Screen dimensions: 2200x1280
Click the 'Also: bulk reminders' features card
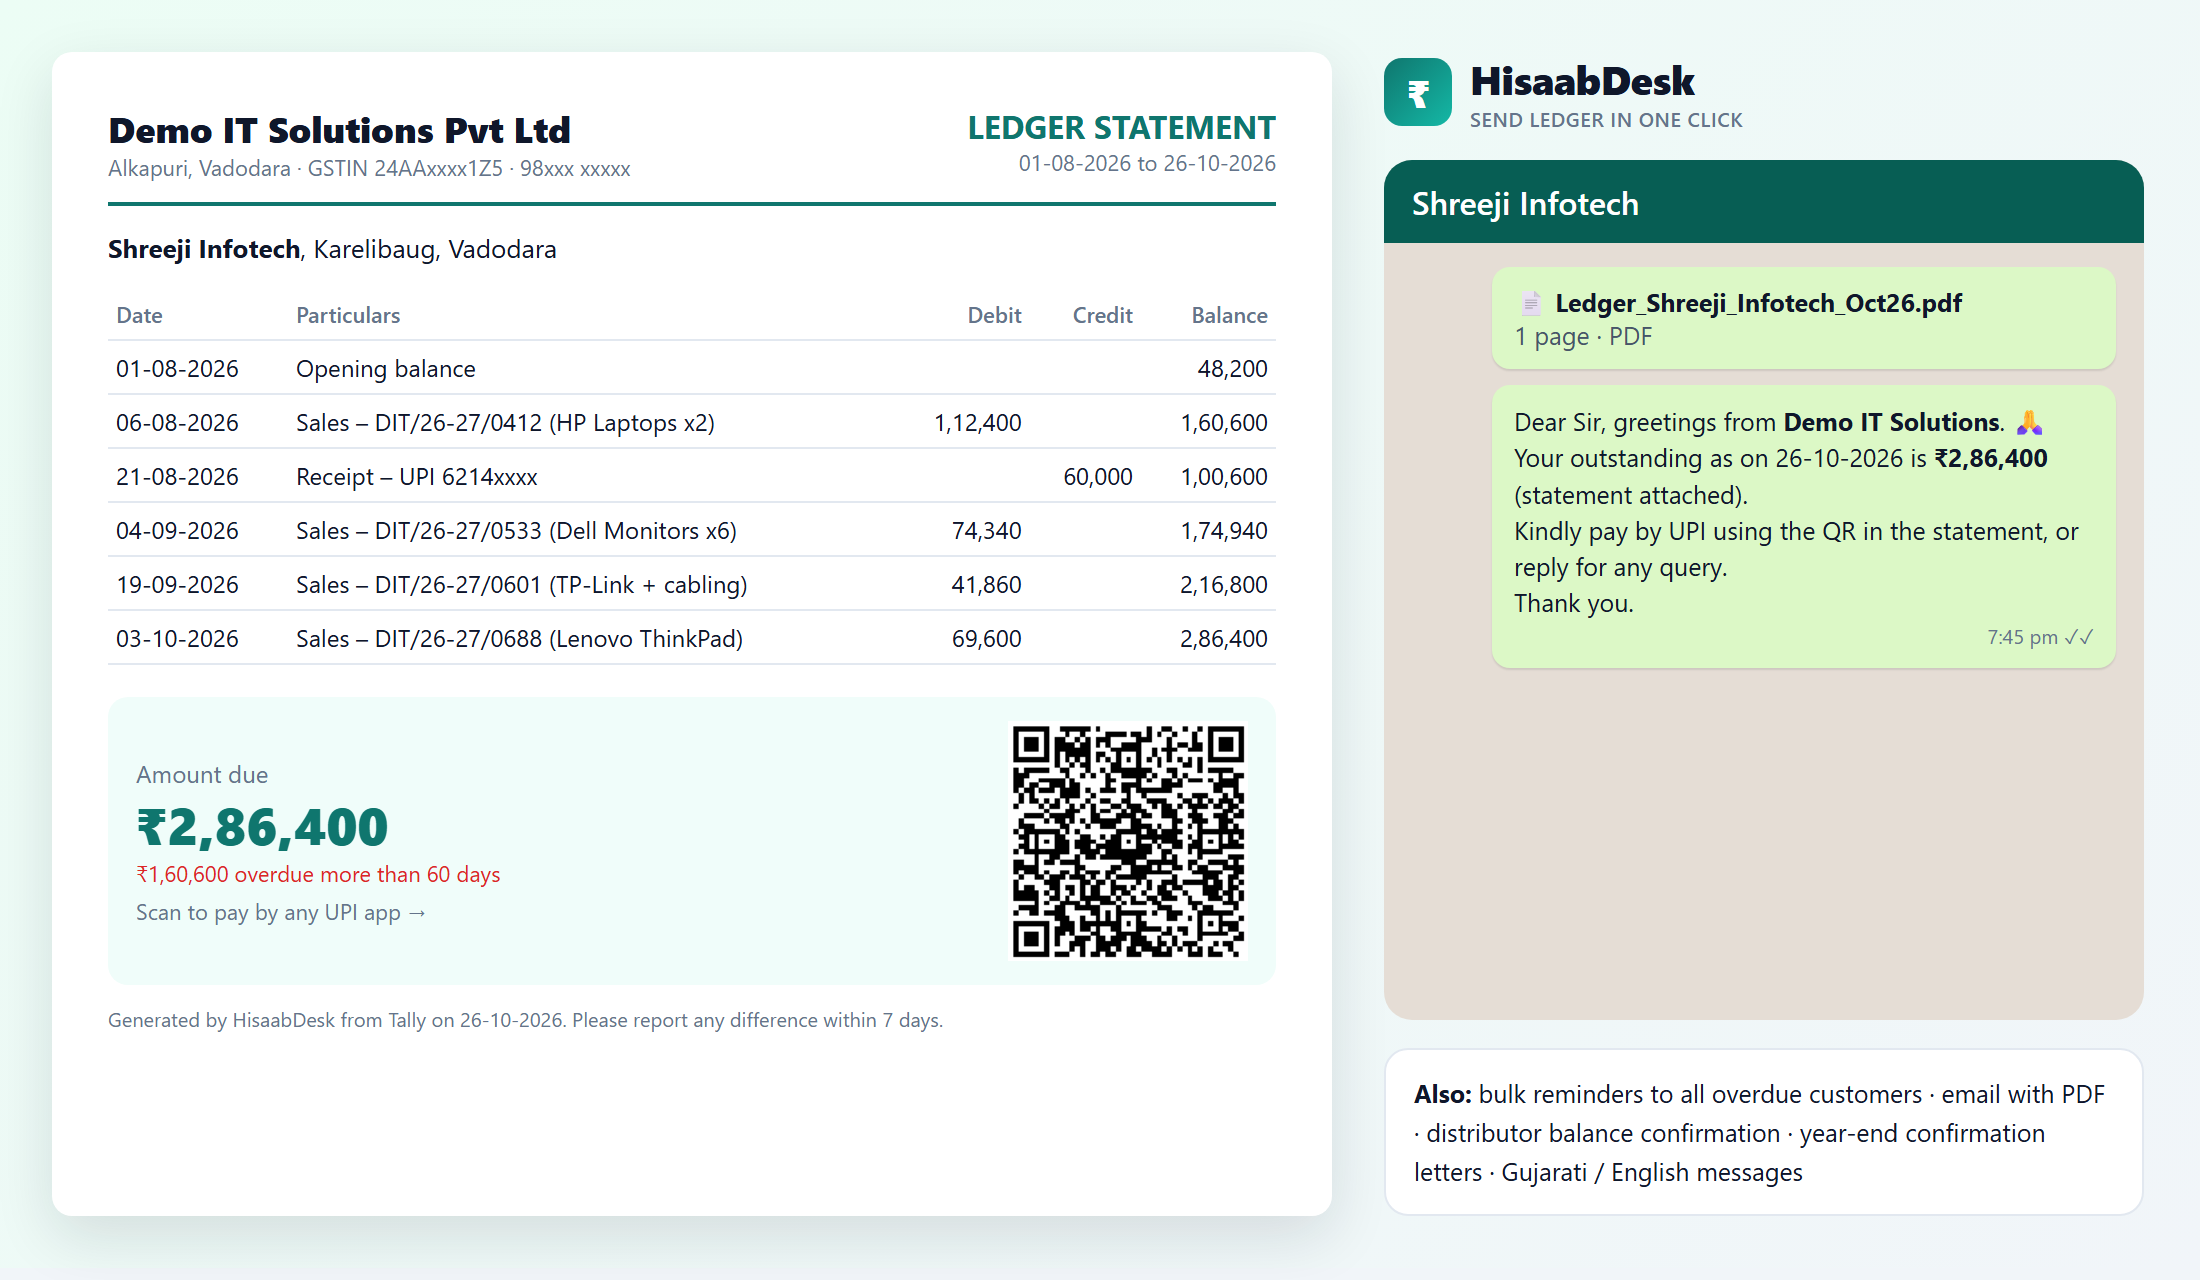pyautogui.click(x=1764, y=1132)
